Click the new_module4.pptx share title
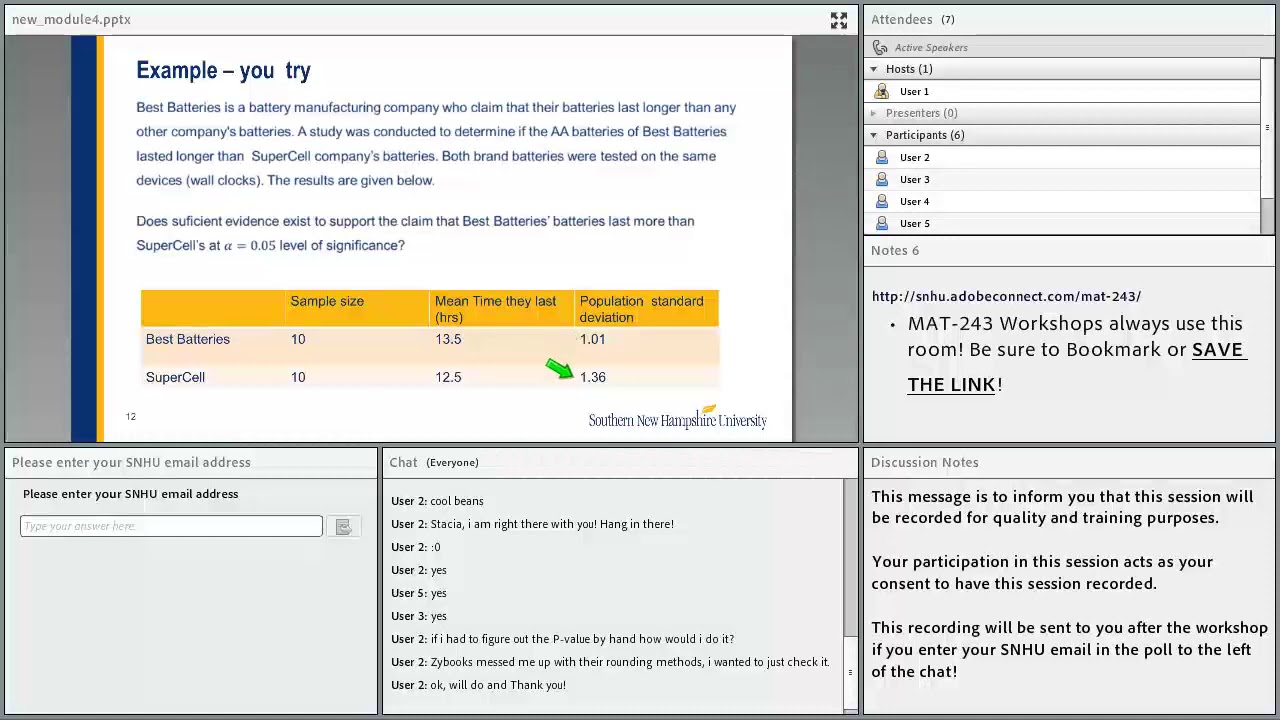This screenshot has width=1280, height=720. [71, 19]
